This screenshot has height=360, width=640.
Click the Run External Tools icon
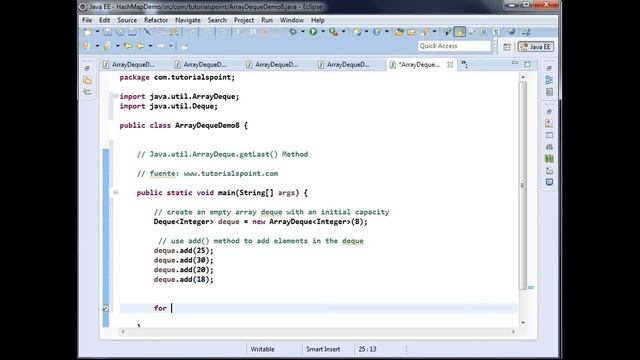click(x=334, y=32)
